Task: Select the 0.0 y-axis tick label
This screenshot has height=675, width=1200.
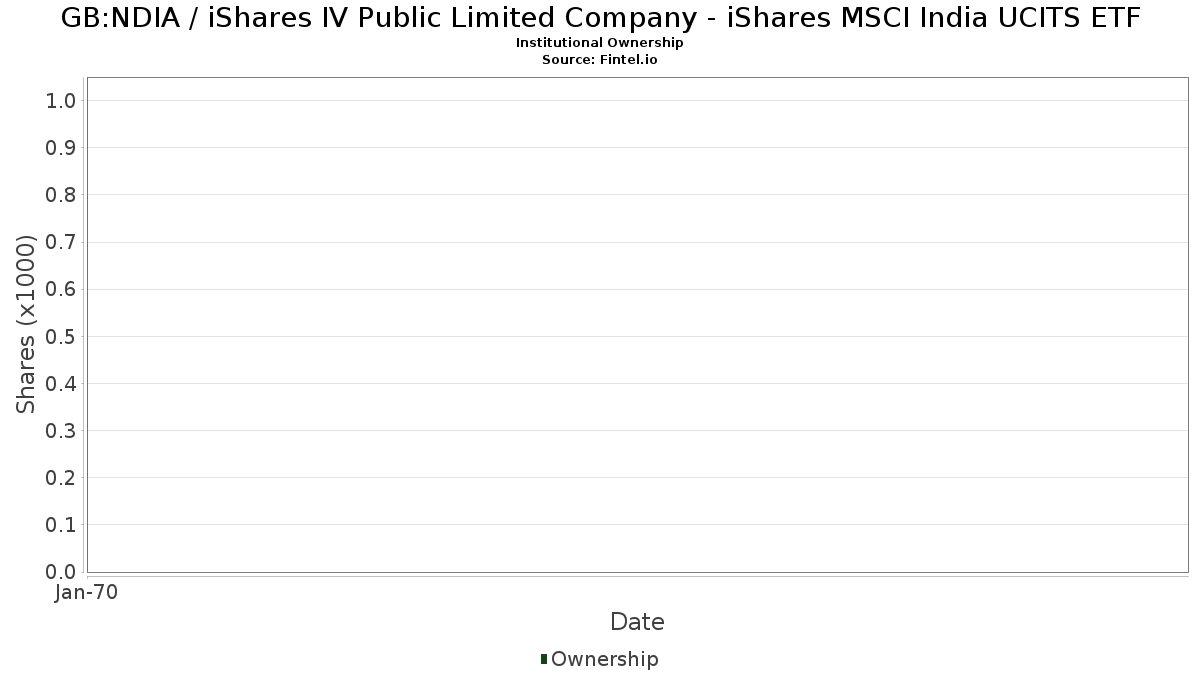Action: 61,572
